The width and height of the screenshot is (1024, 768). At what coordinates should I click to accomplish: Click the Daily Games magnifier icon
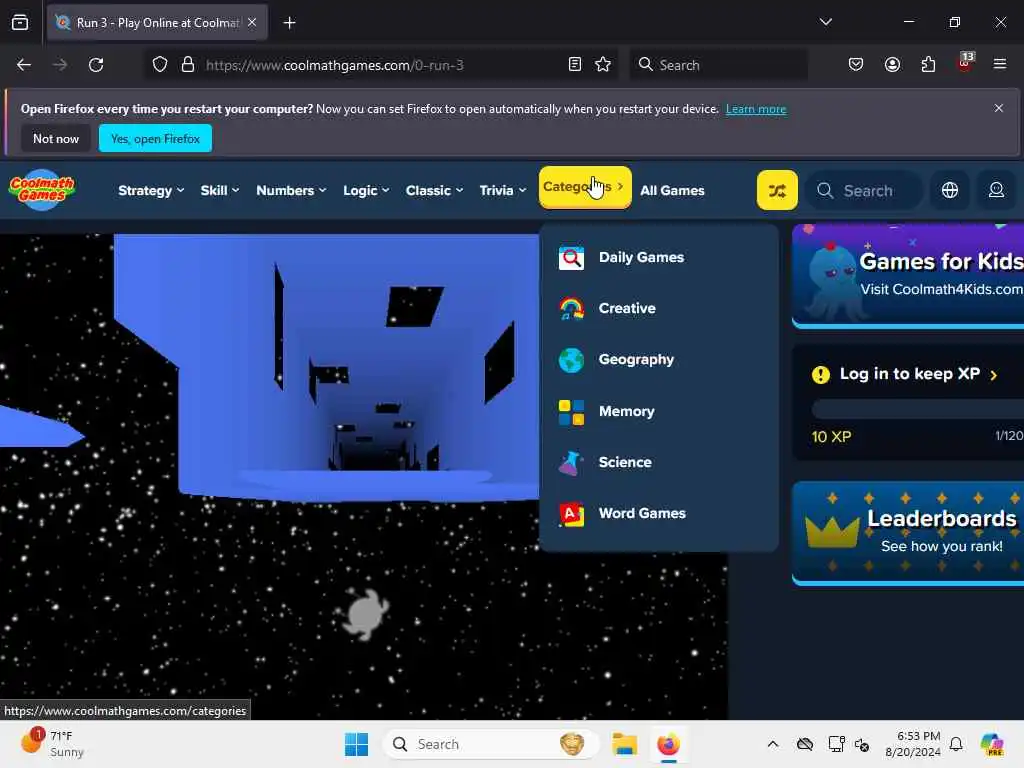click(571, 258)
